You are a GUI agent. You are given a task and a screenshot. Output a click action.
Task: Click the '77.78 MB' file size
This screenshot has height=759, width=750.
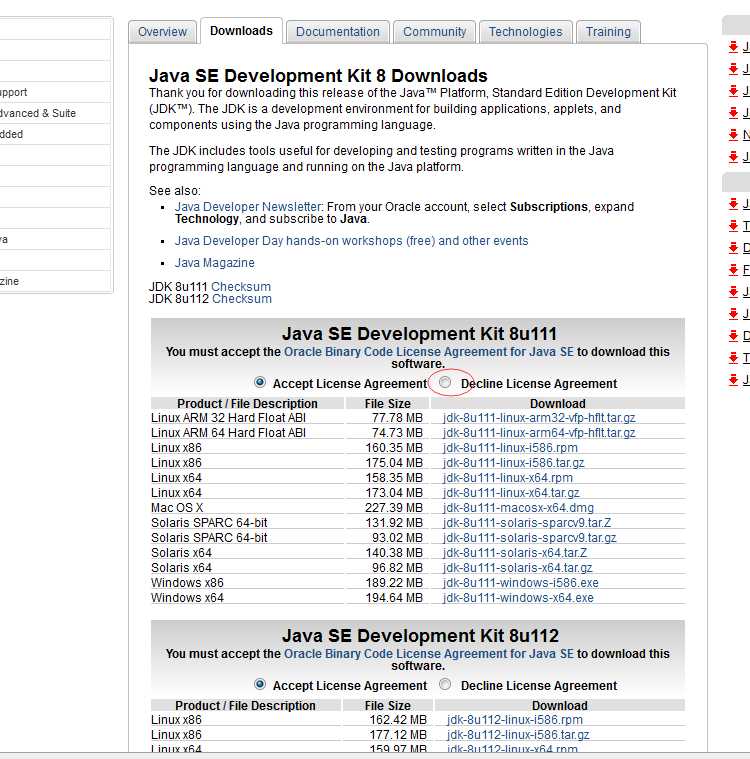[x=397, y=418]
